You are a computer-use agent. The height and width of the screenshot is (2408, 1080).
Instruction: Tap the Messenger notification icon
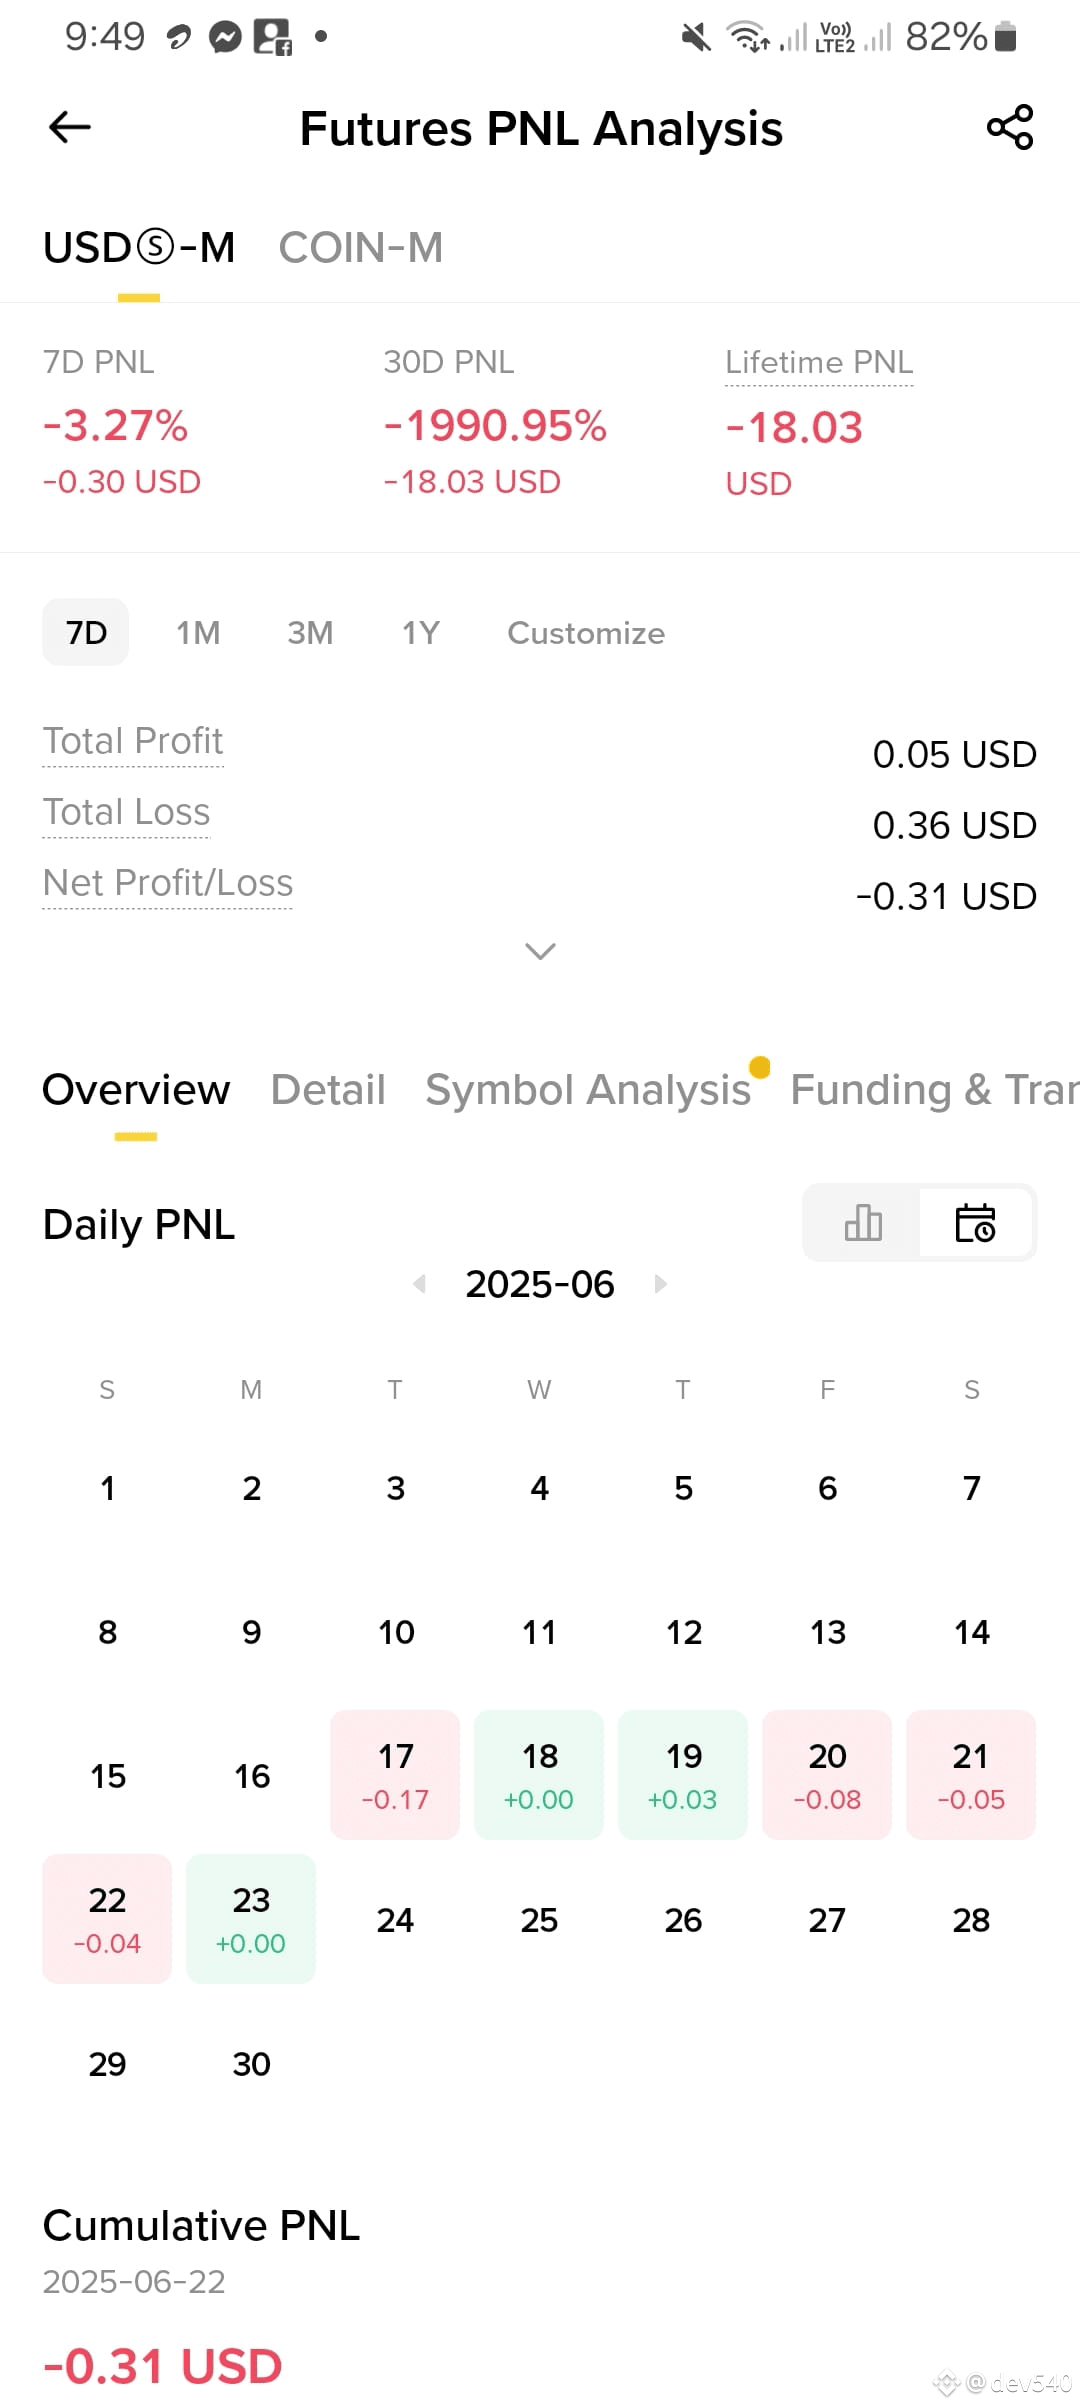[x=225, y=38]
